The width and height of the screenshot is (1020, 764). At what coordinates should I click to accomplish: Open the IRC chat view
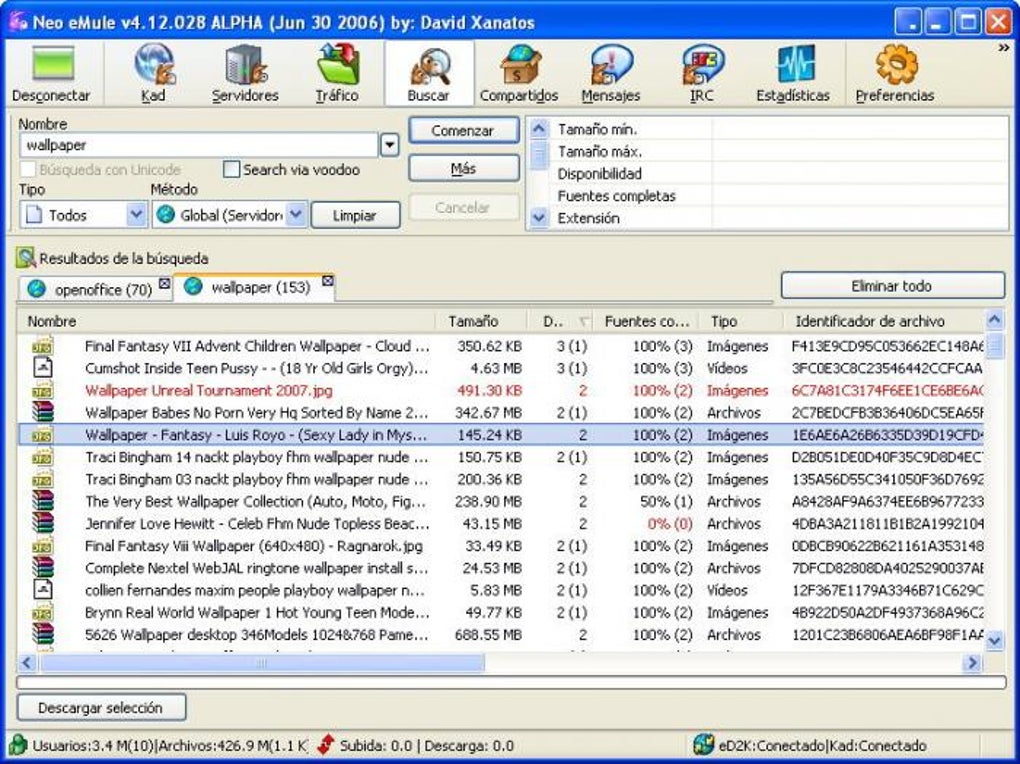pyautogui.click(x=702, y=72)
